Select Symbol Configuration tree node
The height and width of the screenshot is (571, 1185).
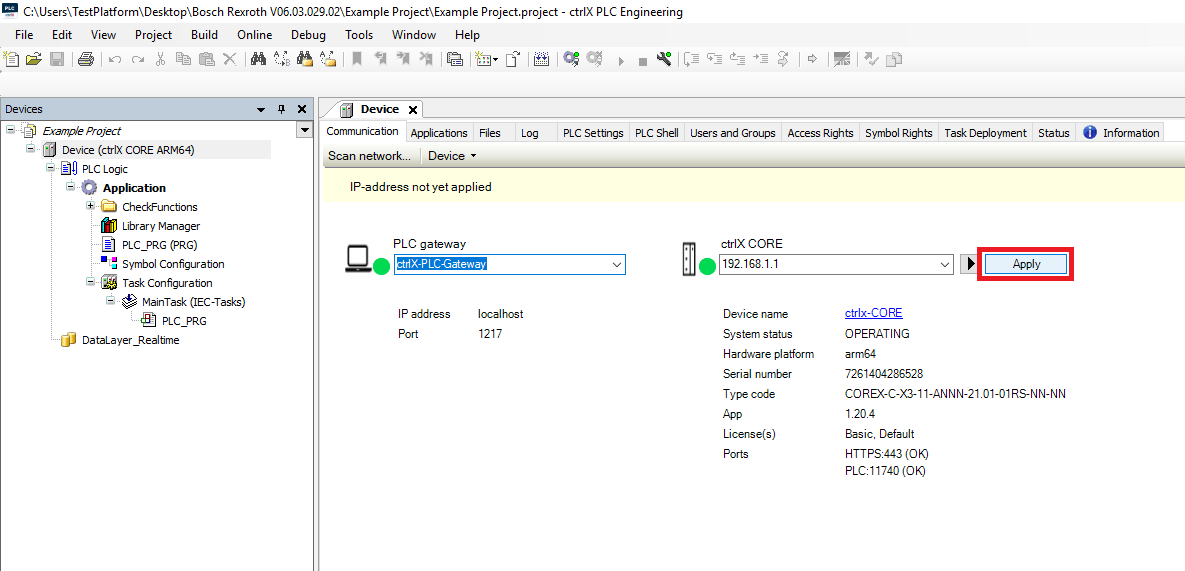[x=172, y=264]
